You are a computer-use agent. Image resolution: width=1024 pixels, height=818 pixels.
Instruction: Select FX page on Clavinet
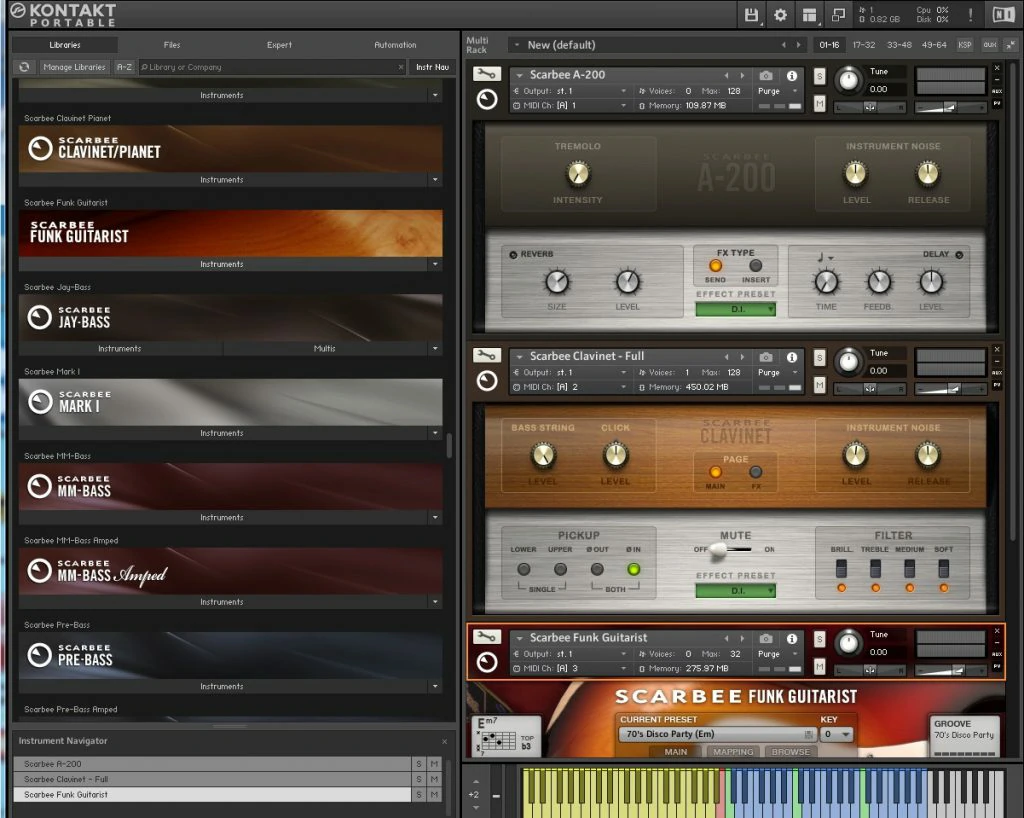tap(756, 472)
